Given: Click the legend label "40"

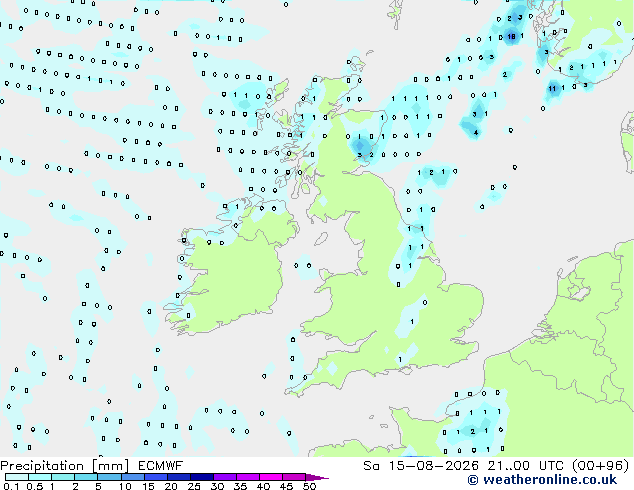Looking at the screenshot, I should click(263, 486).
